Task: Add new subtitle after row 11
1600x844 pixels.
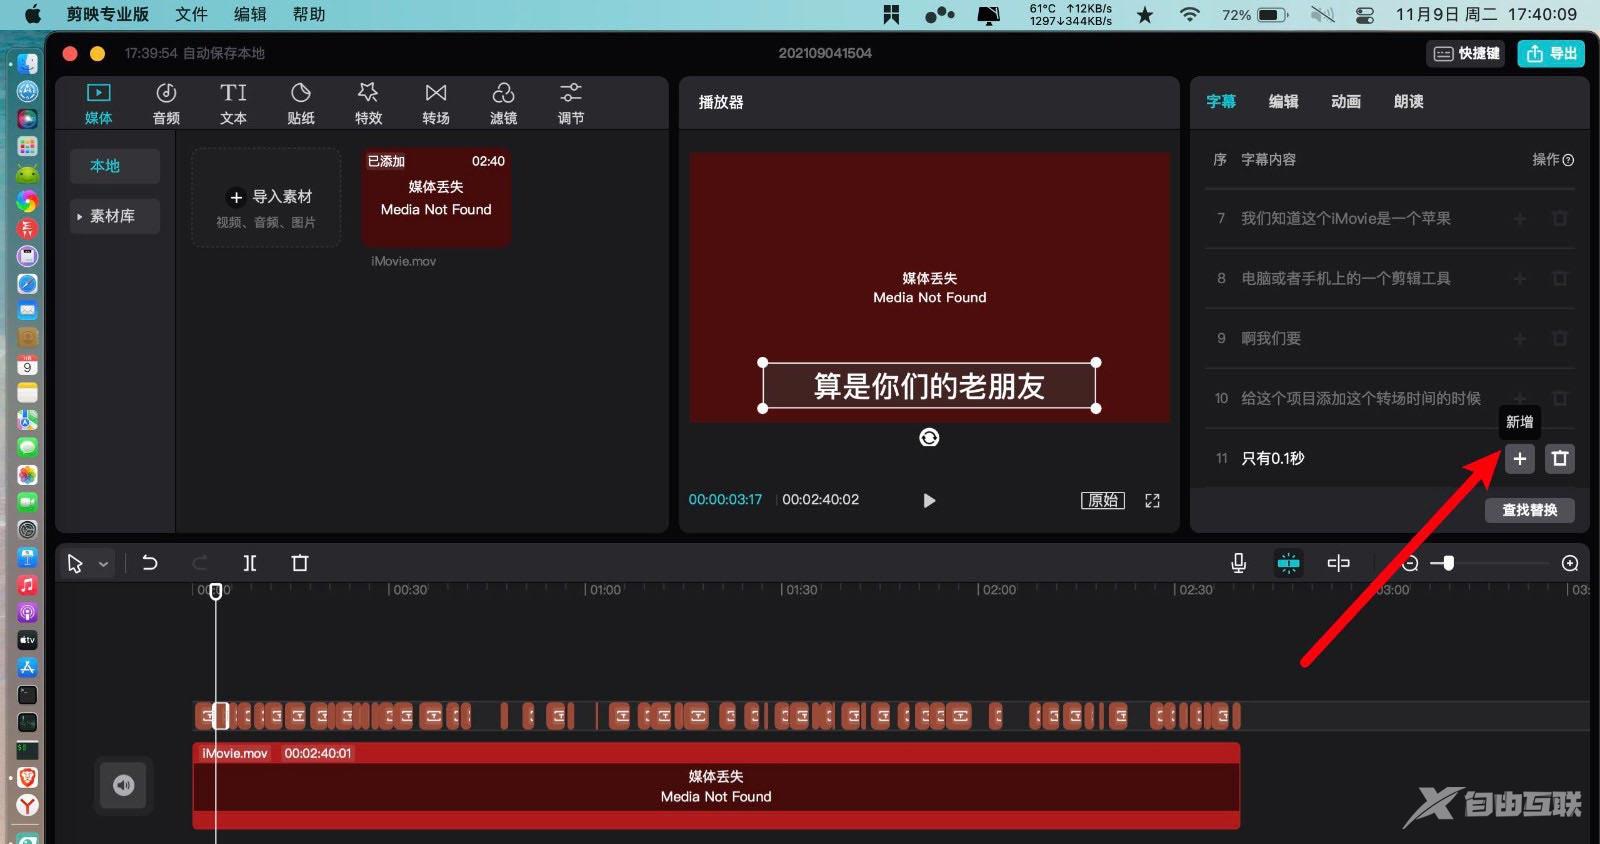Action: pos(1519,458)
